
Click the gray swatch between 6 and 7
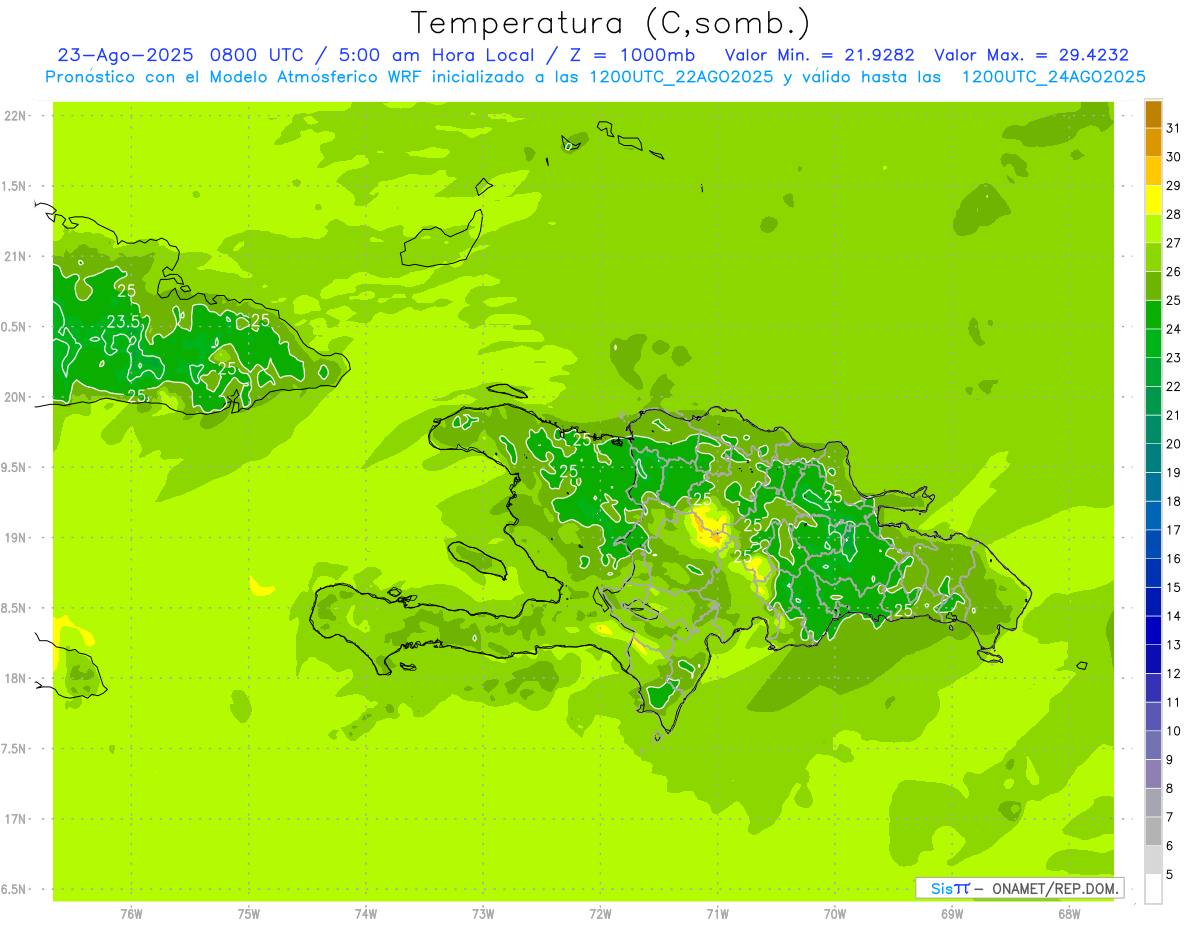tap(1153, 831)
